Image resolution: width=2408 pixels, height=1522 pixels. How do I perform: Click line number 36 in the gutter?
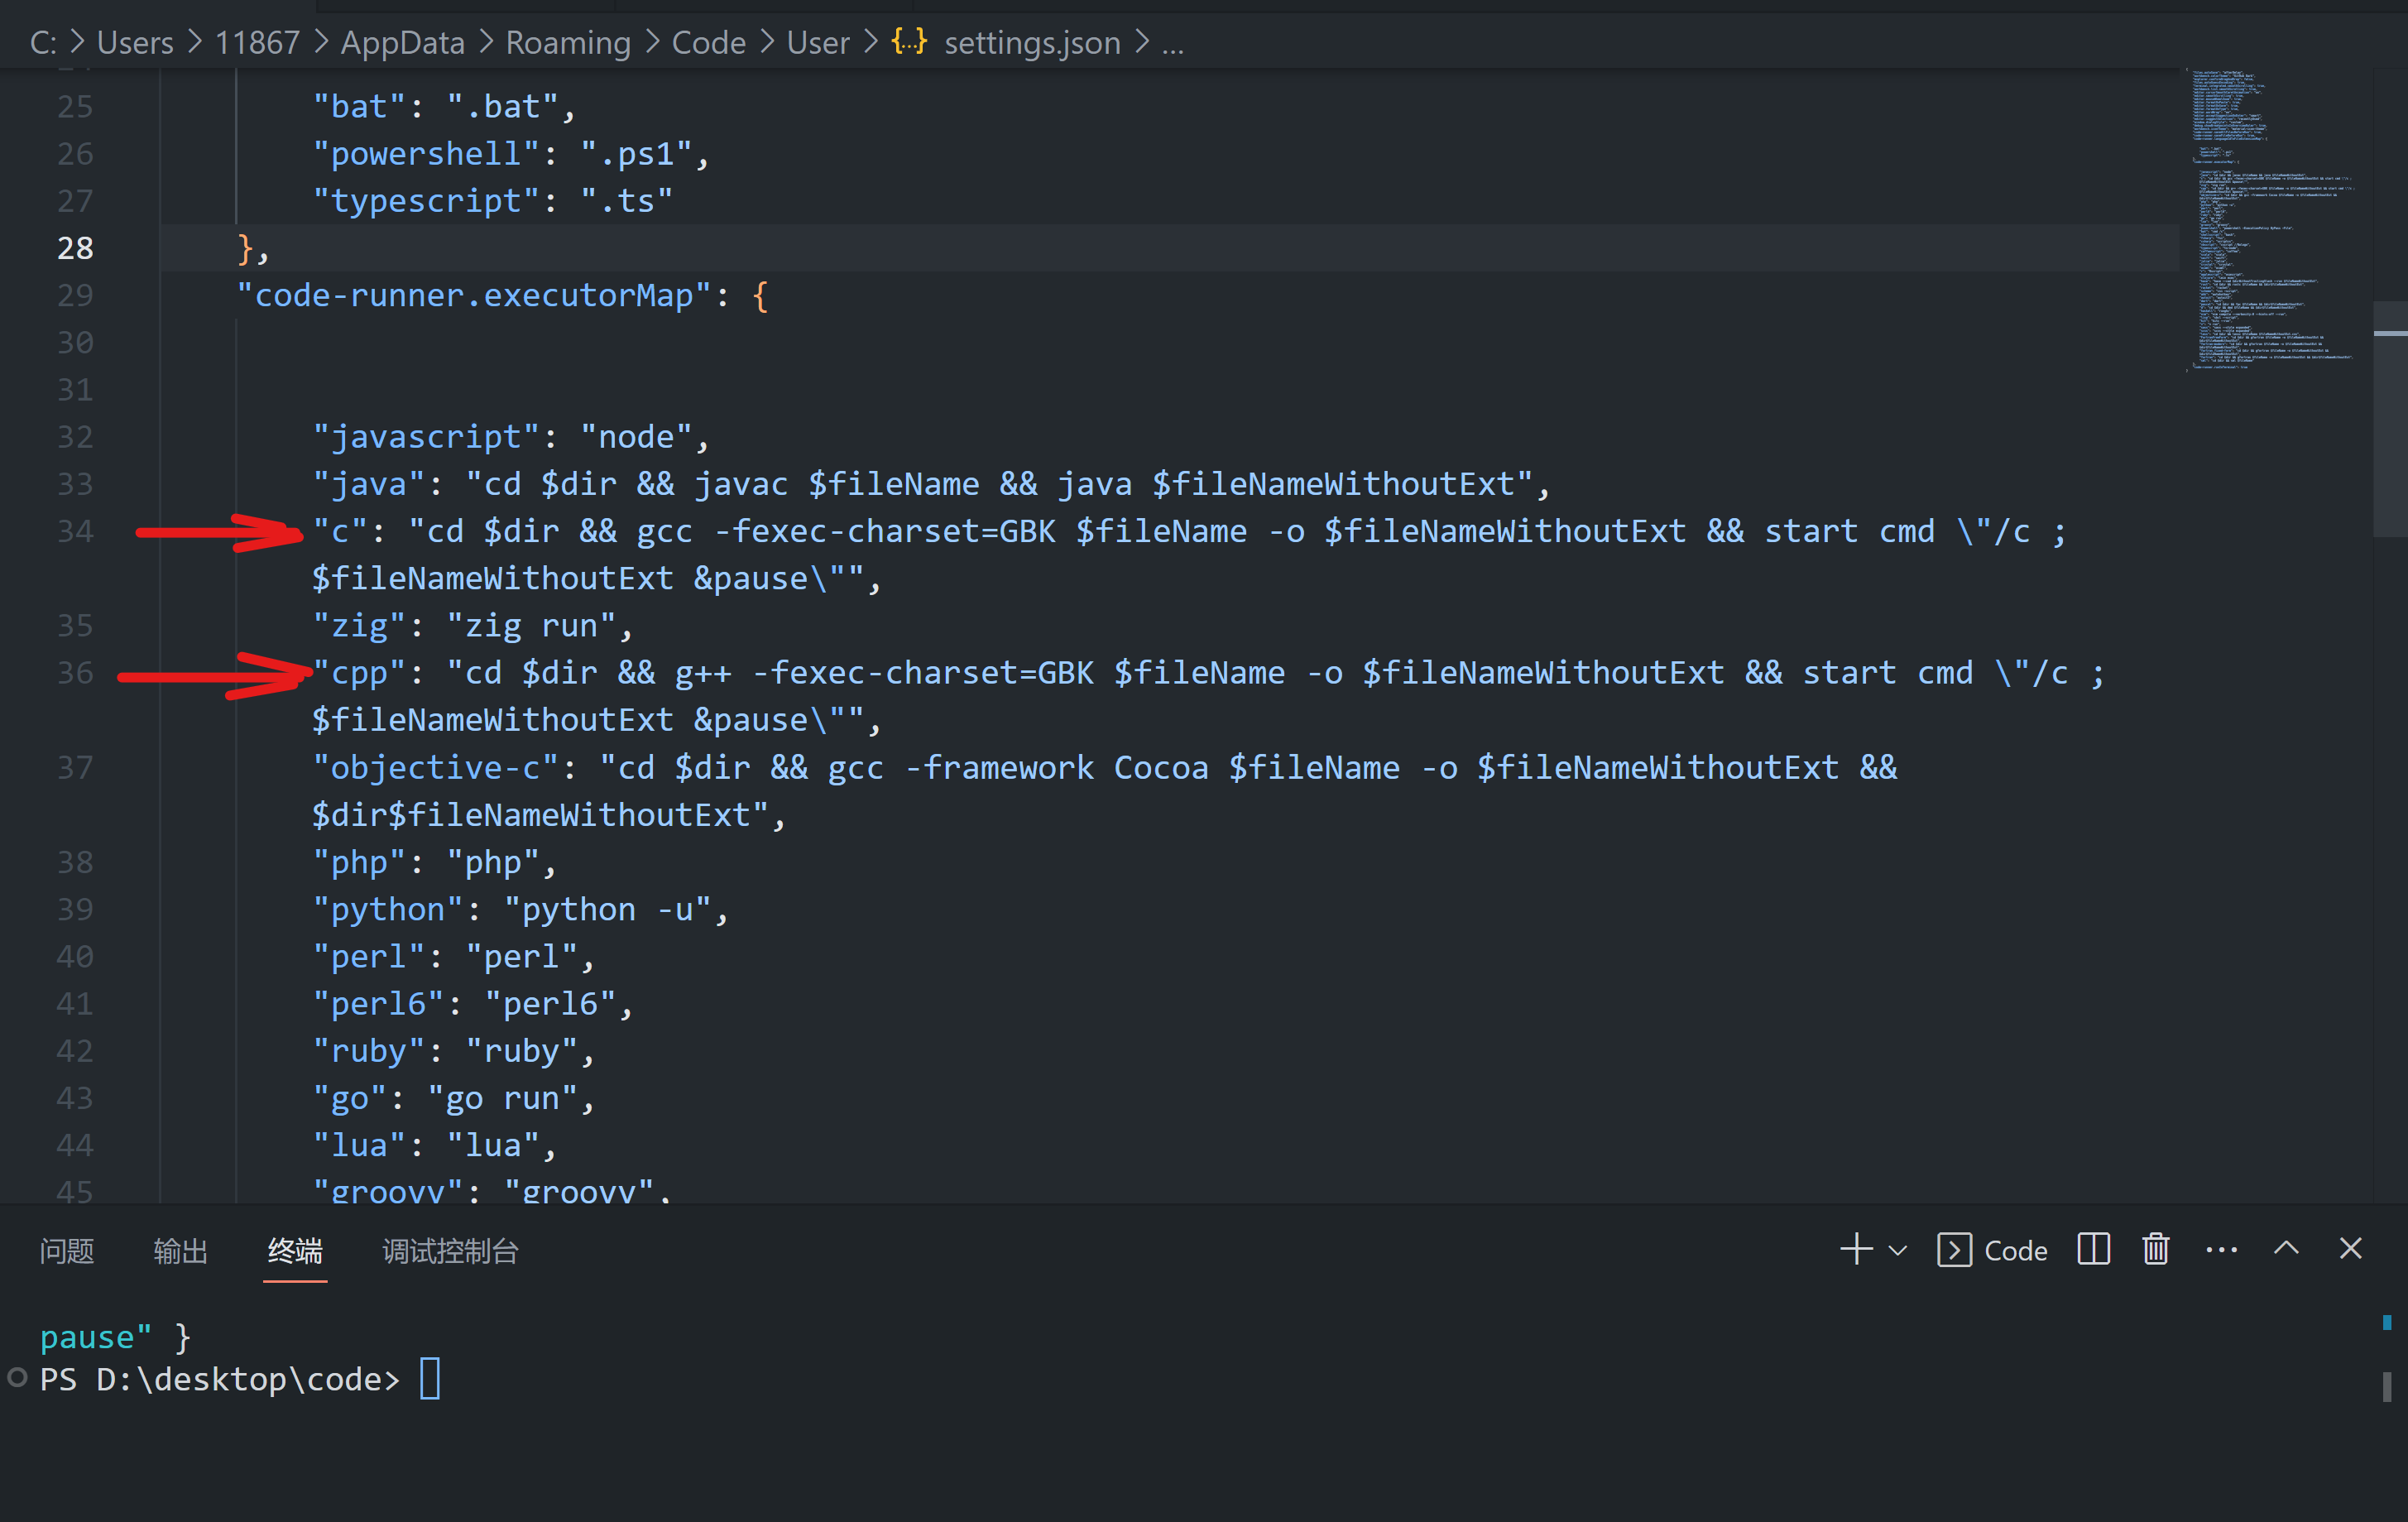pos(75,673)
